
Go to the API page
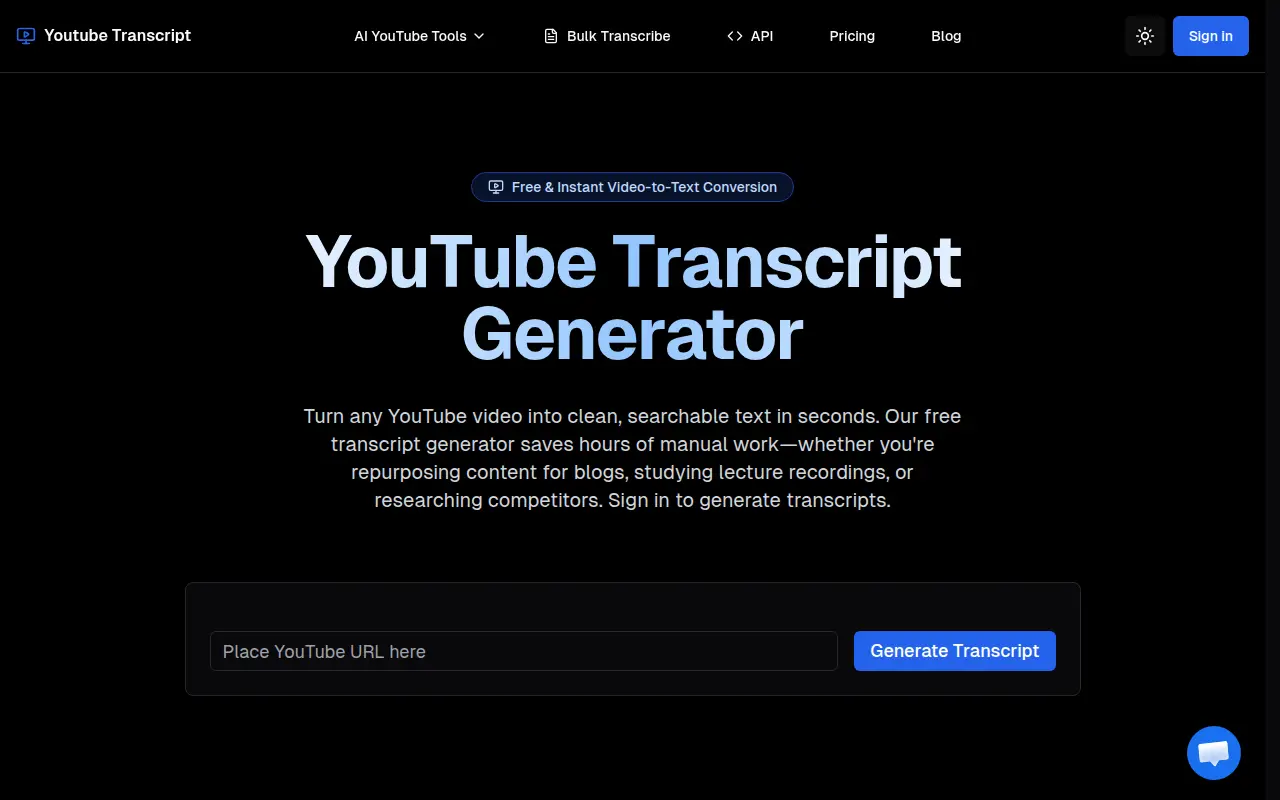point(750,36)
